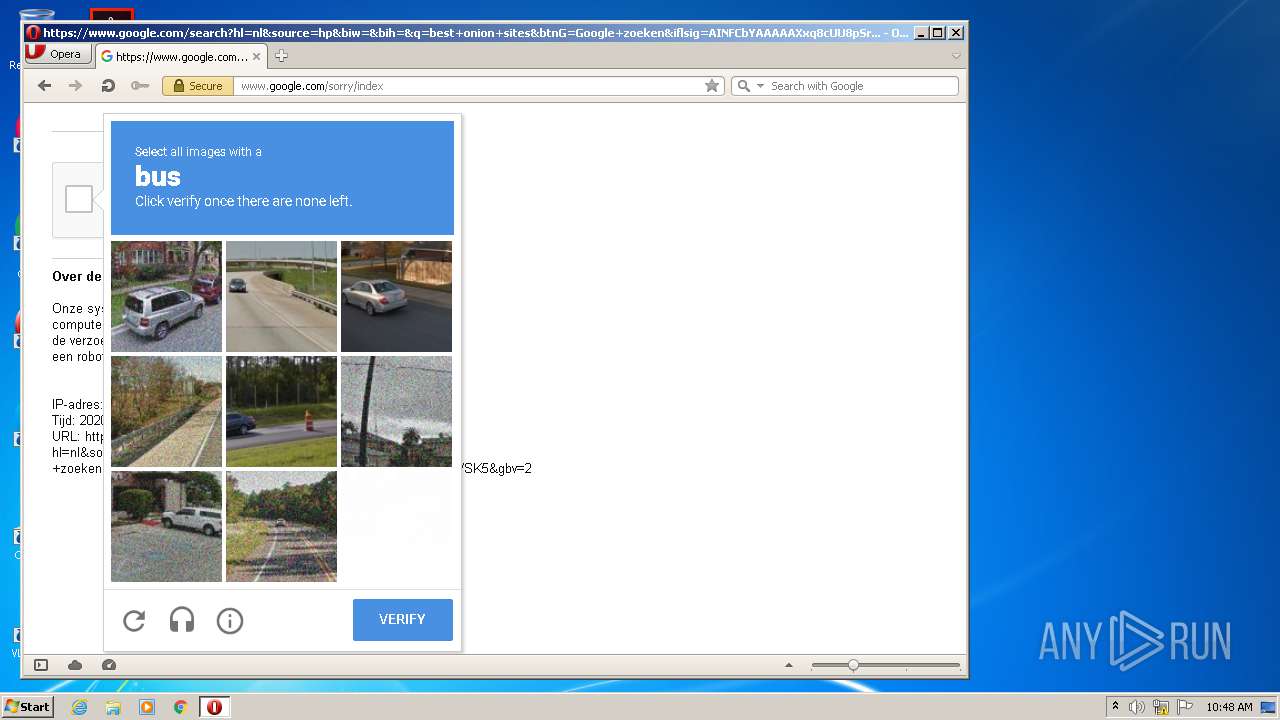Check the "I'm not a robot" checkbox
1280x720 pixels.
79,199
